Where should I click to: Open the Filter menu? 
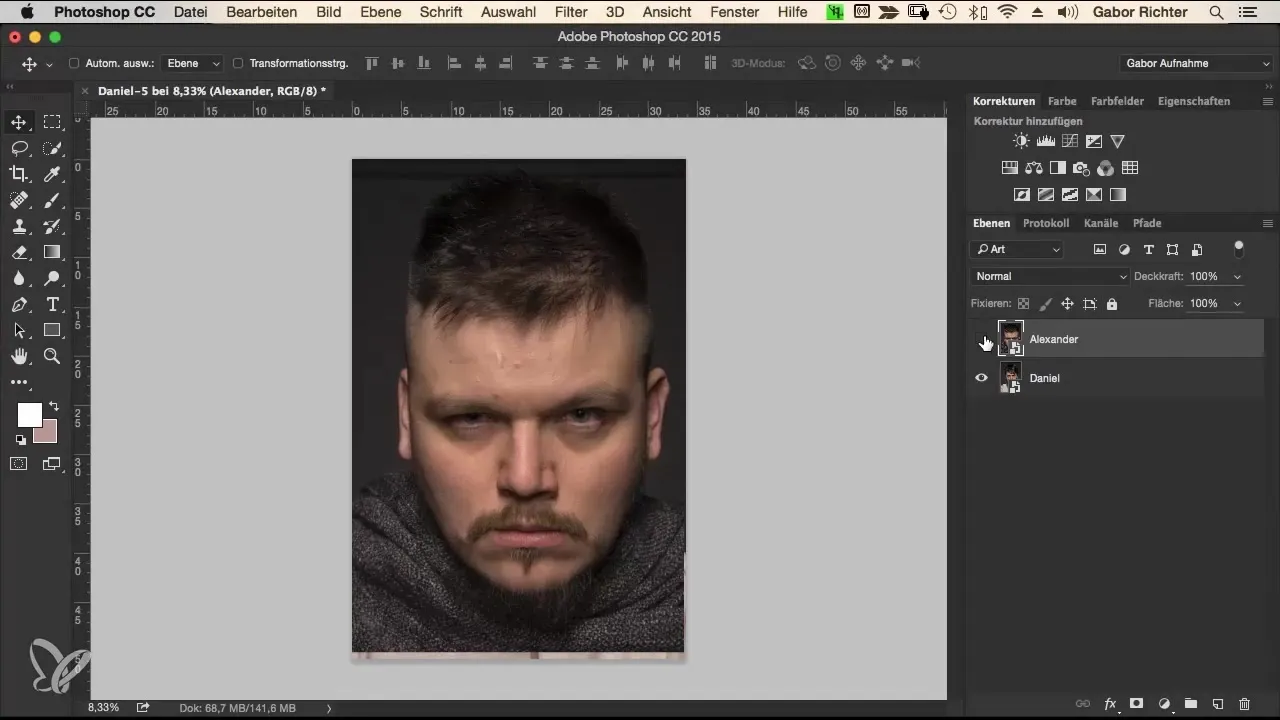click(571, 12)
